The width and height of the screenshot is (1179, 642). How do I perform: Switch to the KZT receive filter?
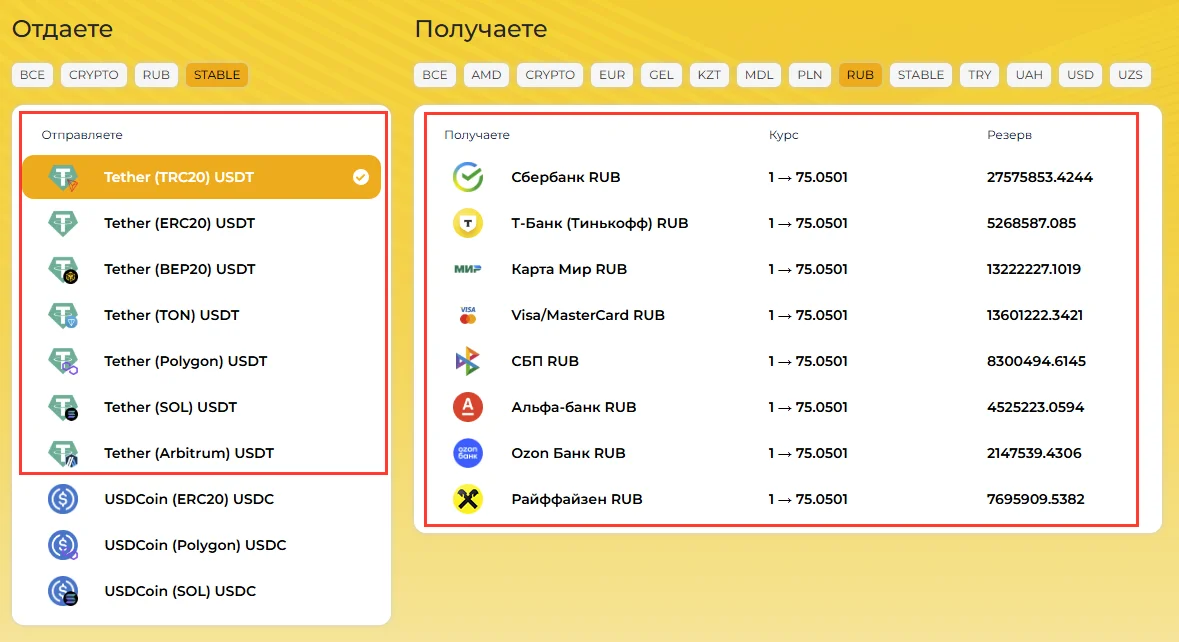[x=709, y=74]
